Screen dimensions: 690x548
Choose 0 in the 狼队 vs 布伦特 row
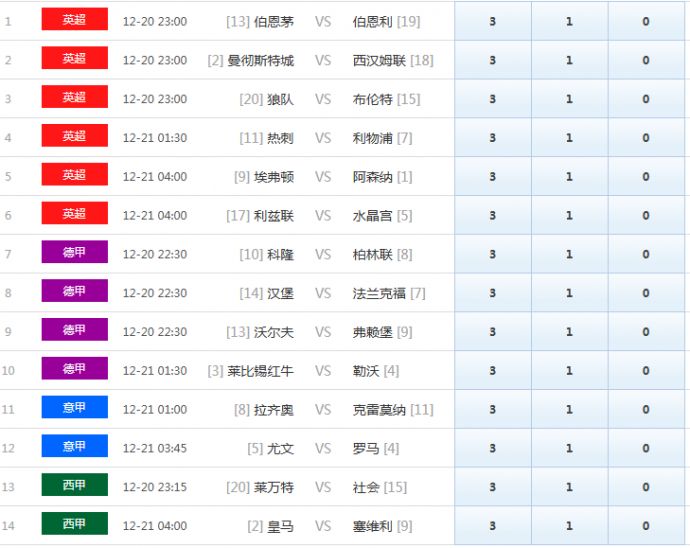click(646, 99)
